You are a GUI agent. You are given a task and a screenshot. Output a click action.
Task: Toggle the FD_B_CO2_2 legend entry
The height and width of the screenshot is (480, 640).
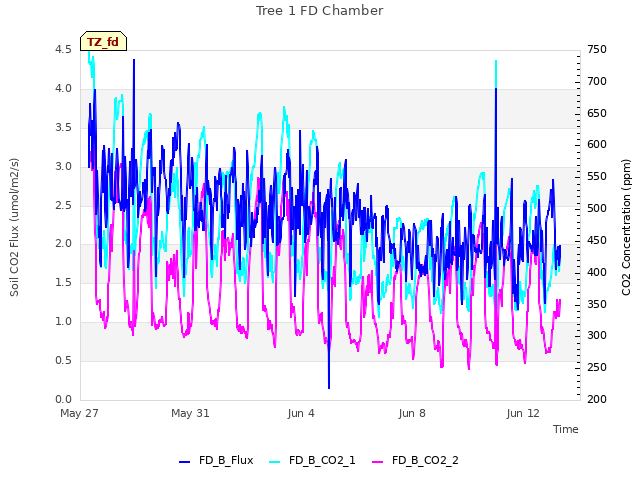click(416, 460)
